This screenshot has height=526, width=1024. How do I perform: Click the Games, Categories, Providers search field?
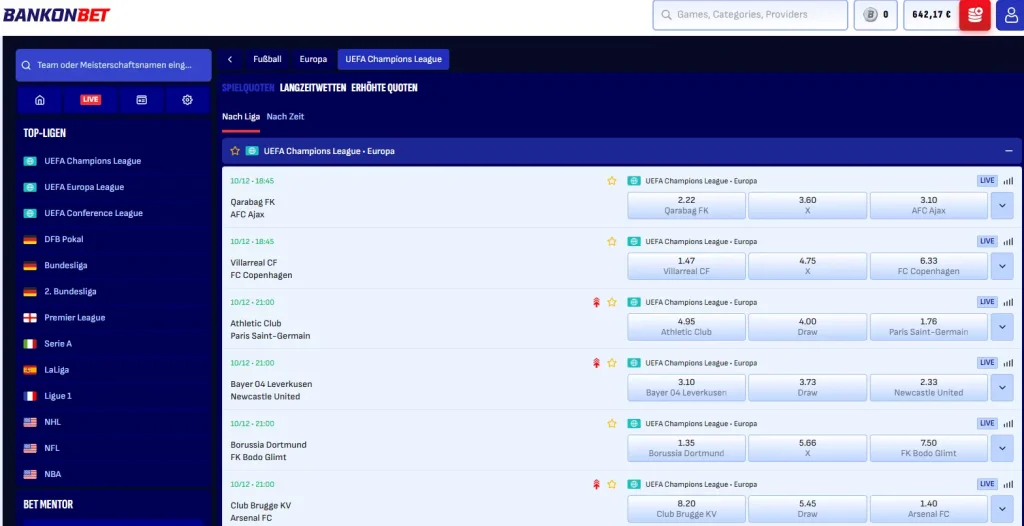coord(750,15)
